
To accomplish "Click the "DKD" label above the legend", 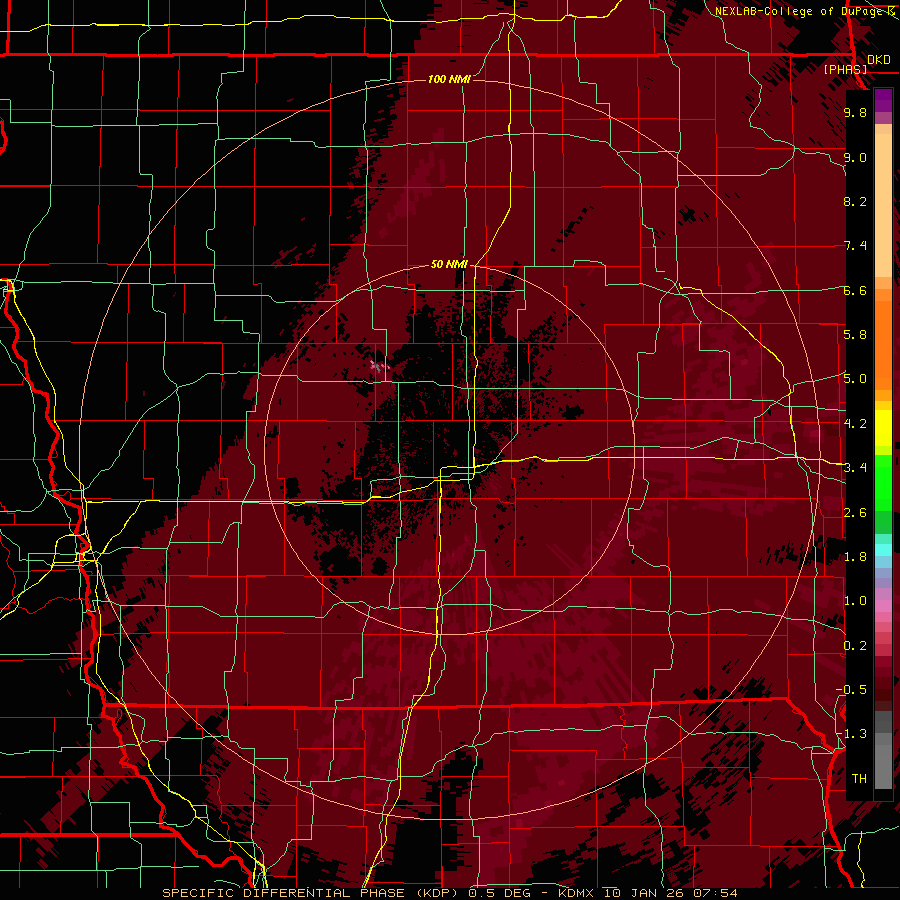I will [879, 60].
